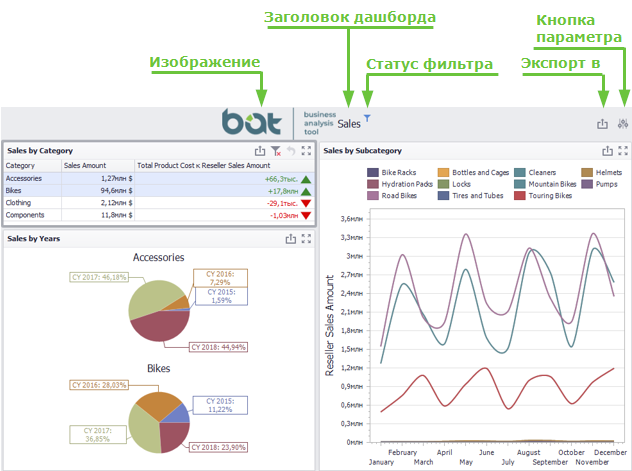Sort by the Sales Amount column header
The height and width of the screenshot is (471, 632).
[x=98, y=166]
